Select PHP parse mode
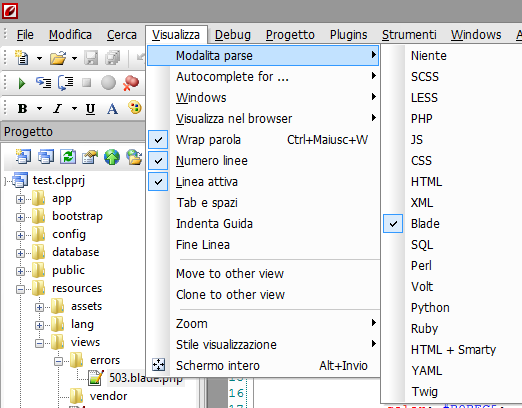Viewport: 522px width, 408px height. pos(422,119)
